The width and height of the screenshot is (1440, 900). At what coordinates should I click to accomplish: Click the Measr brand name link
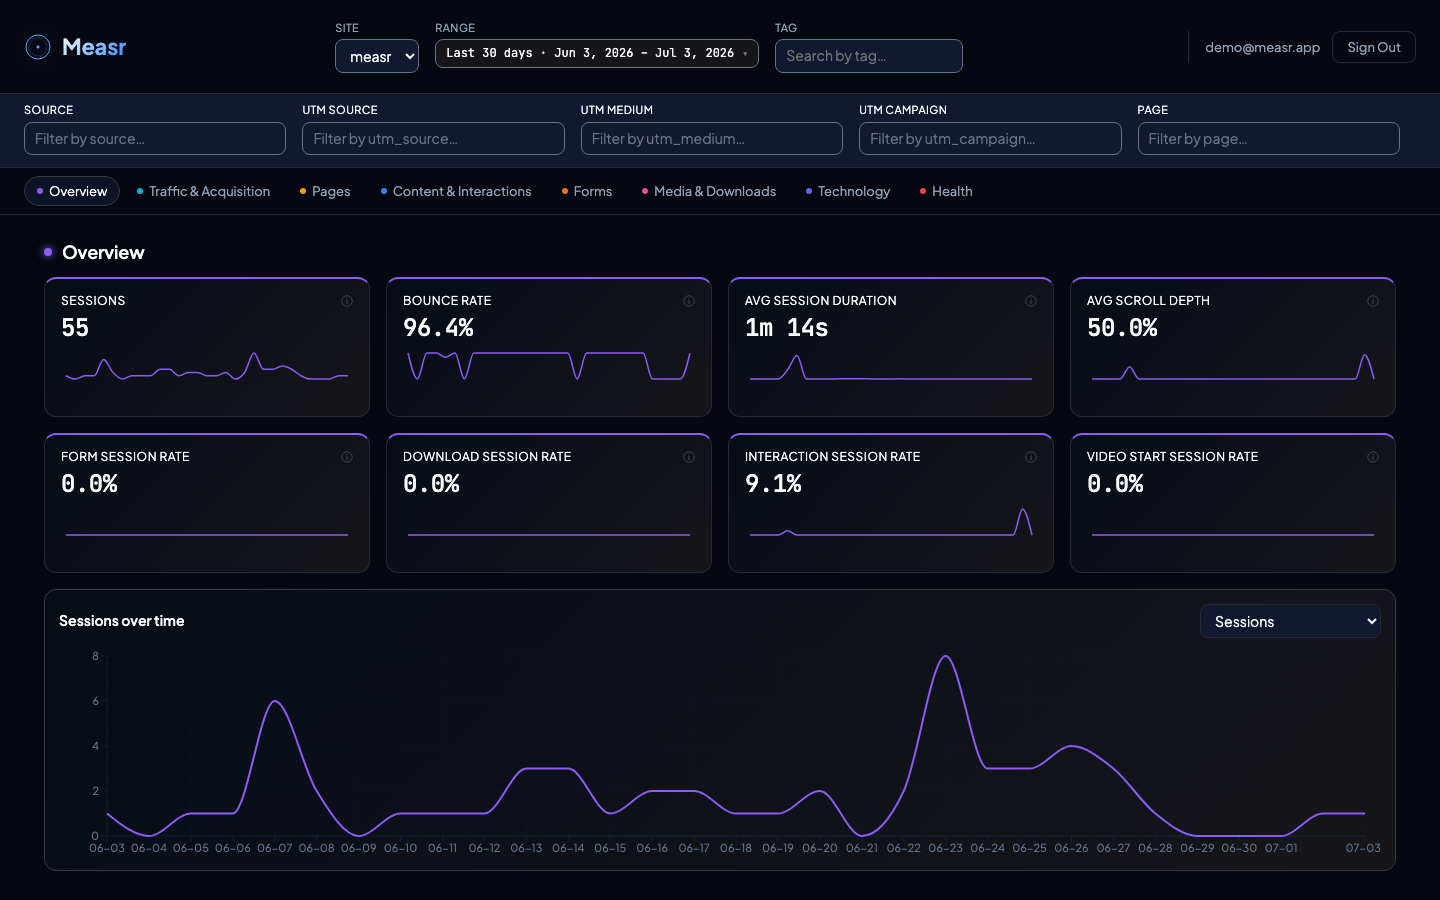click(94, 47)
